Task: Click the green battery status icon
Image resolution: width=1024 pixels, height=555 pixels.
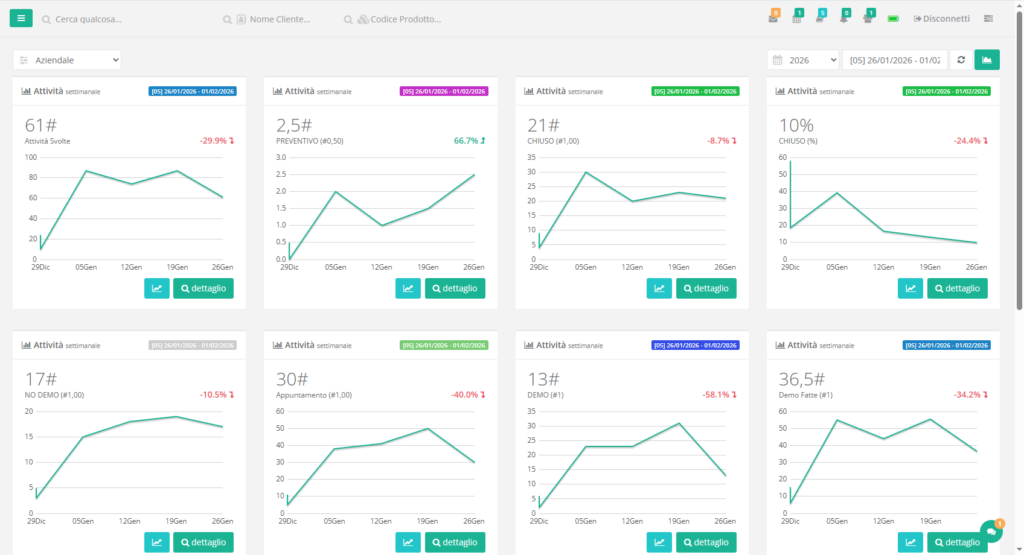Action: click(x=893, y=18)
